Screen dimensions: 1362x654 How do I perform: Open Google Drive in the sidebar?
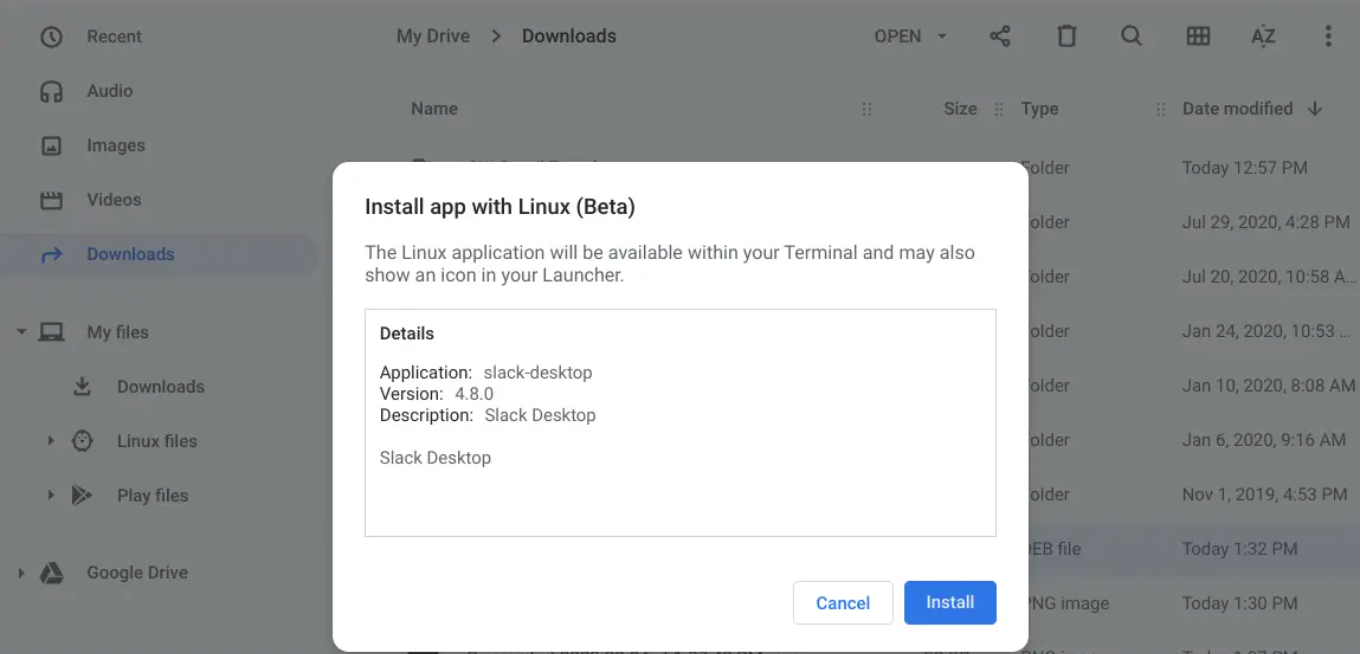[x=137, y=573]
